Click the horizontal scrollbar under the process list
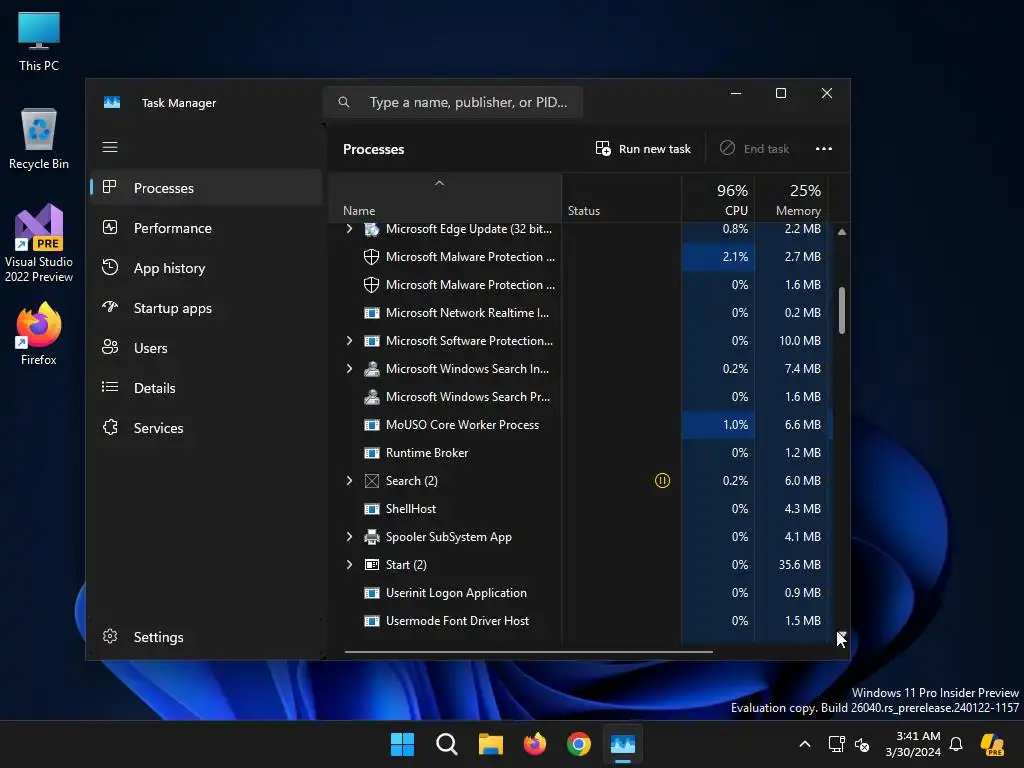Screen dimensions: 1024x768 (528, 651)
